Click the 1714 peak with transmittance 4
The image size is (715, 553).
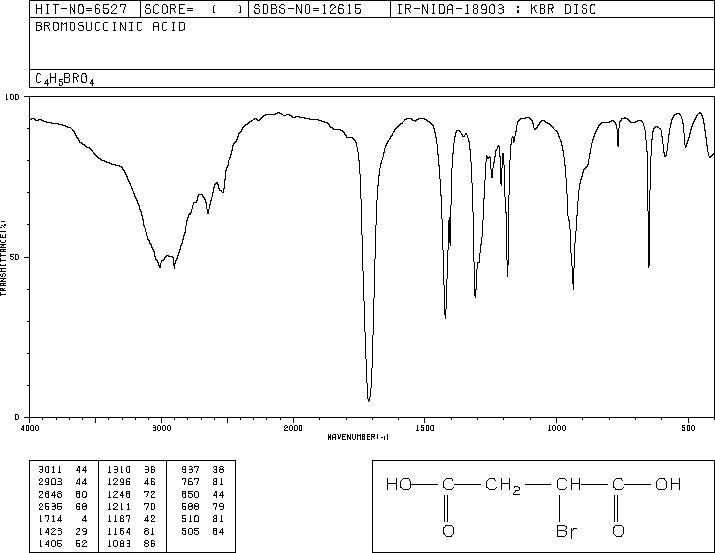coord(63,519)
